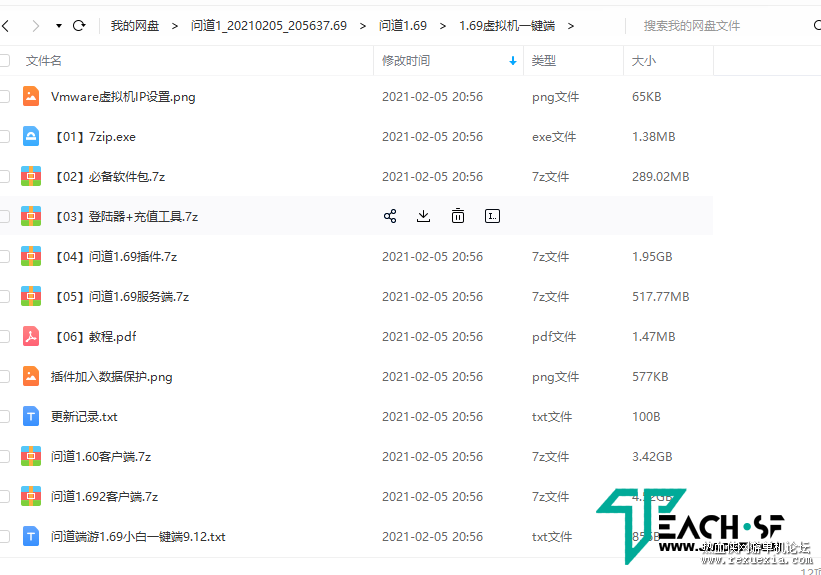Check the box for 【03】登陆器+充值工具.7z
The height and width of the screenshot is (575, 821).
[5, 216]
